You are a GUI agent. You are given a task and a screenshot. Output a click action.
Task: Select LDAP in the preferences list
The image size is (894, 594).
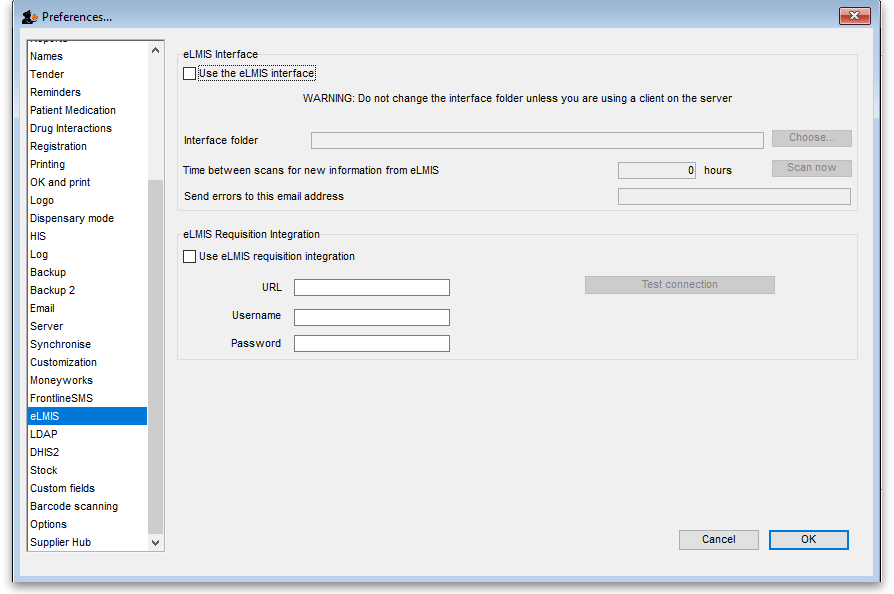[x=44, y=434]
